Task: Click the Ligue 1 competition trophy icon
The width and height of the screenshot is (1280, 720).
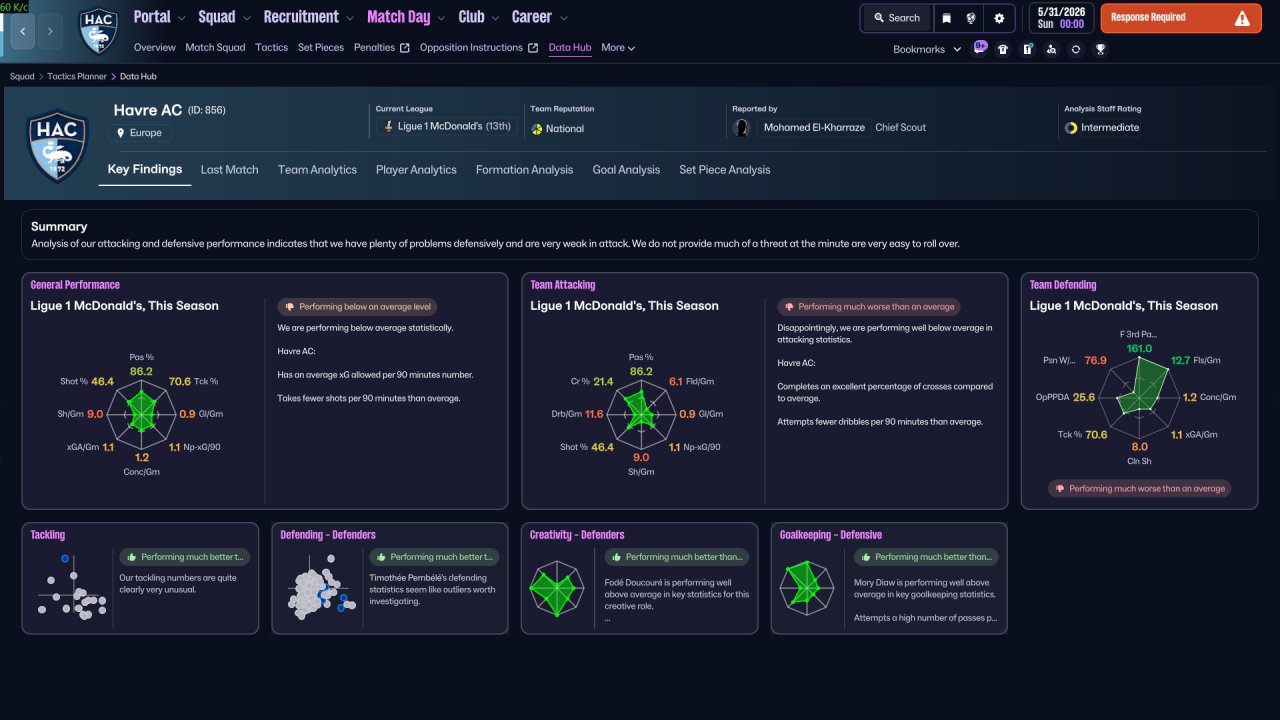Action: point(388,127)
